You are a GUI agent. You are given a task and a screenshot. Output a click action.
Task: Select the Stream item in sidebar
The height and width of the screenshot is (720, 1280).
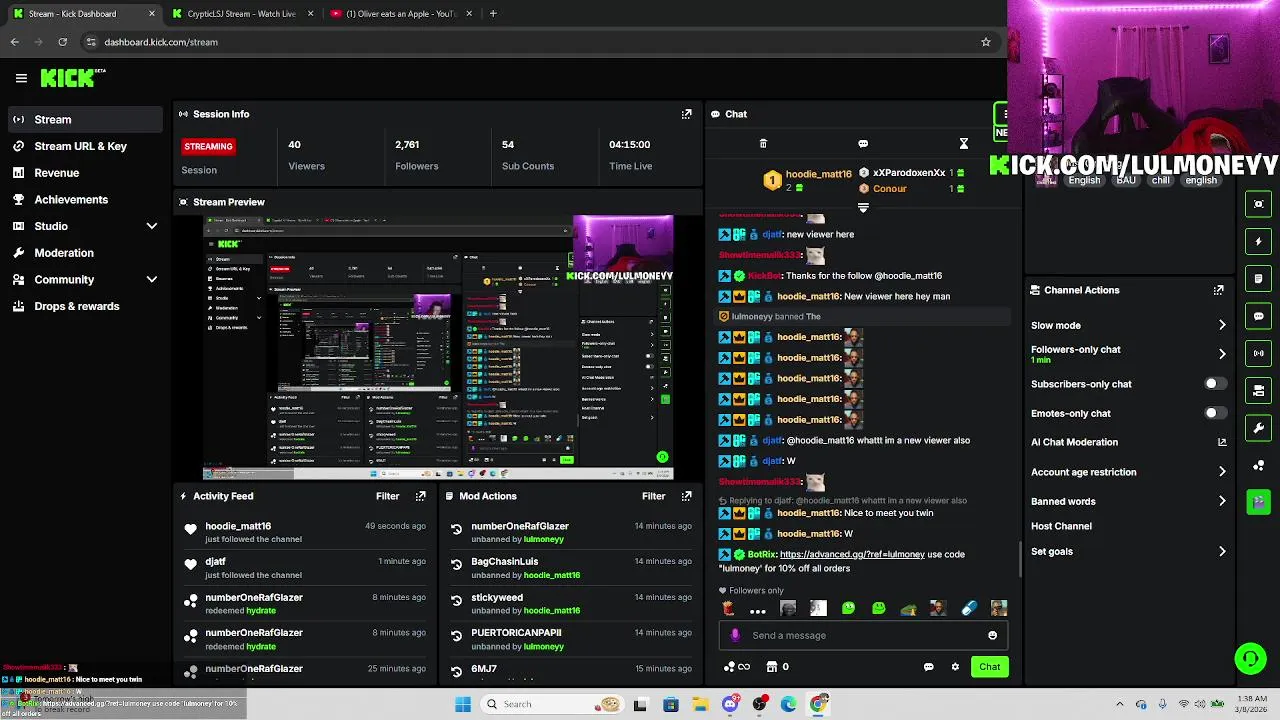pos(84,119)
